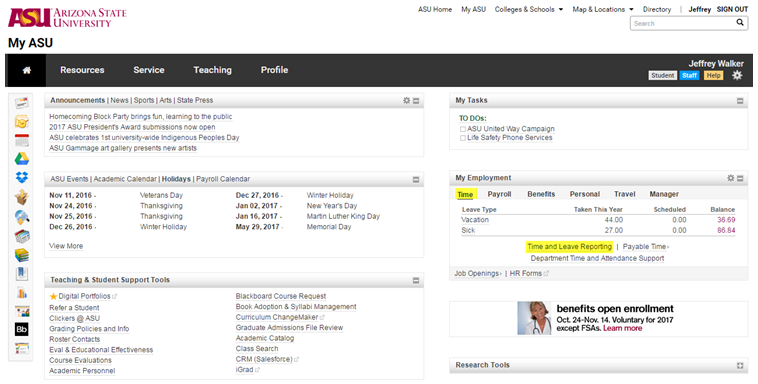The image size is (758, 384).
Task: Click the gold star beside Digital Portfolios
Action: 53,296
